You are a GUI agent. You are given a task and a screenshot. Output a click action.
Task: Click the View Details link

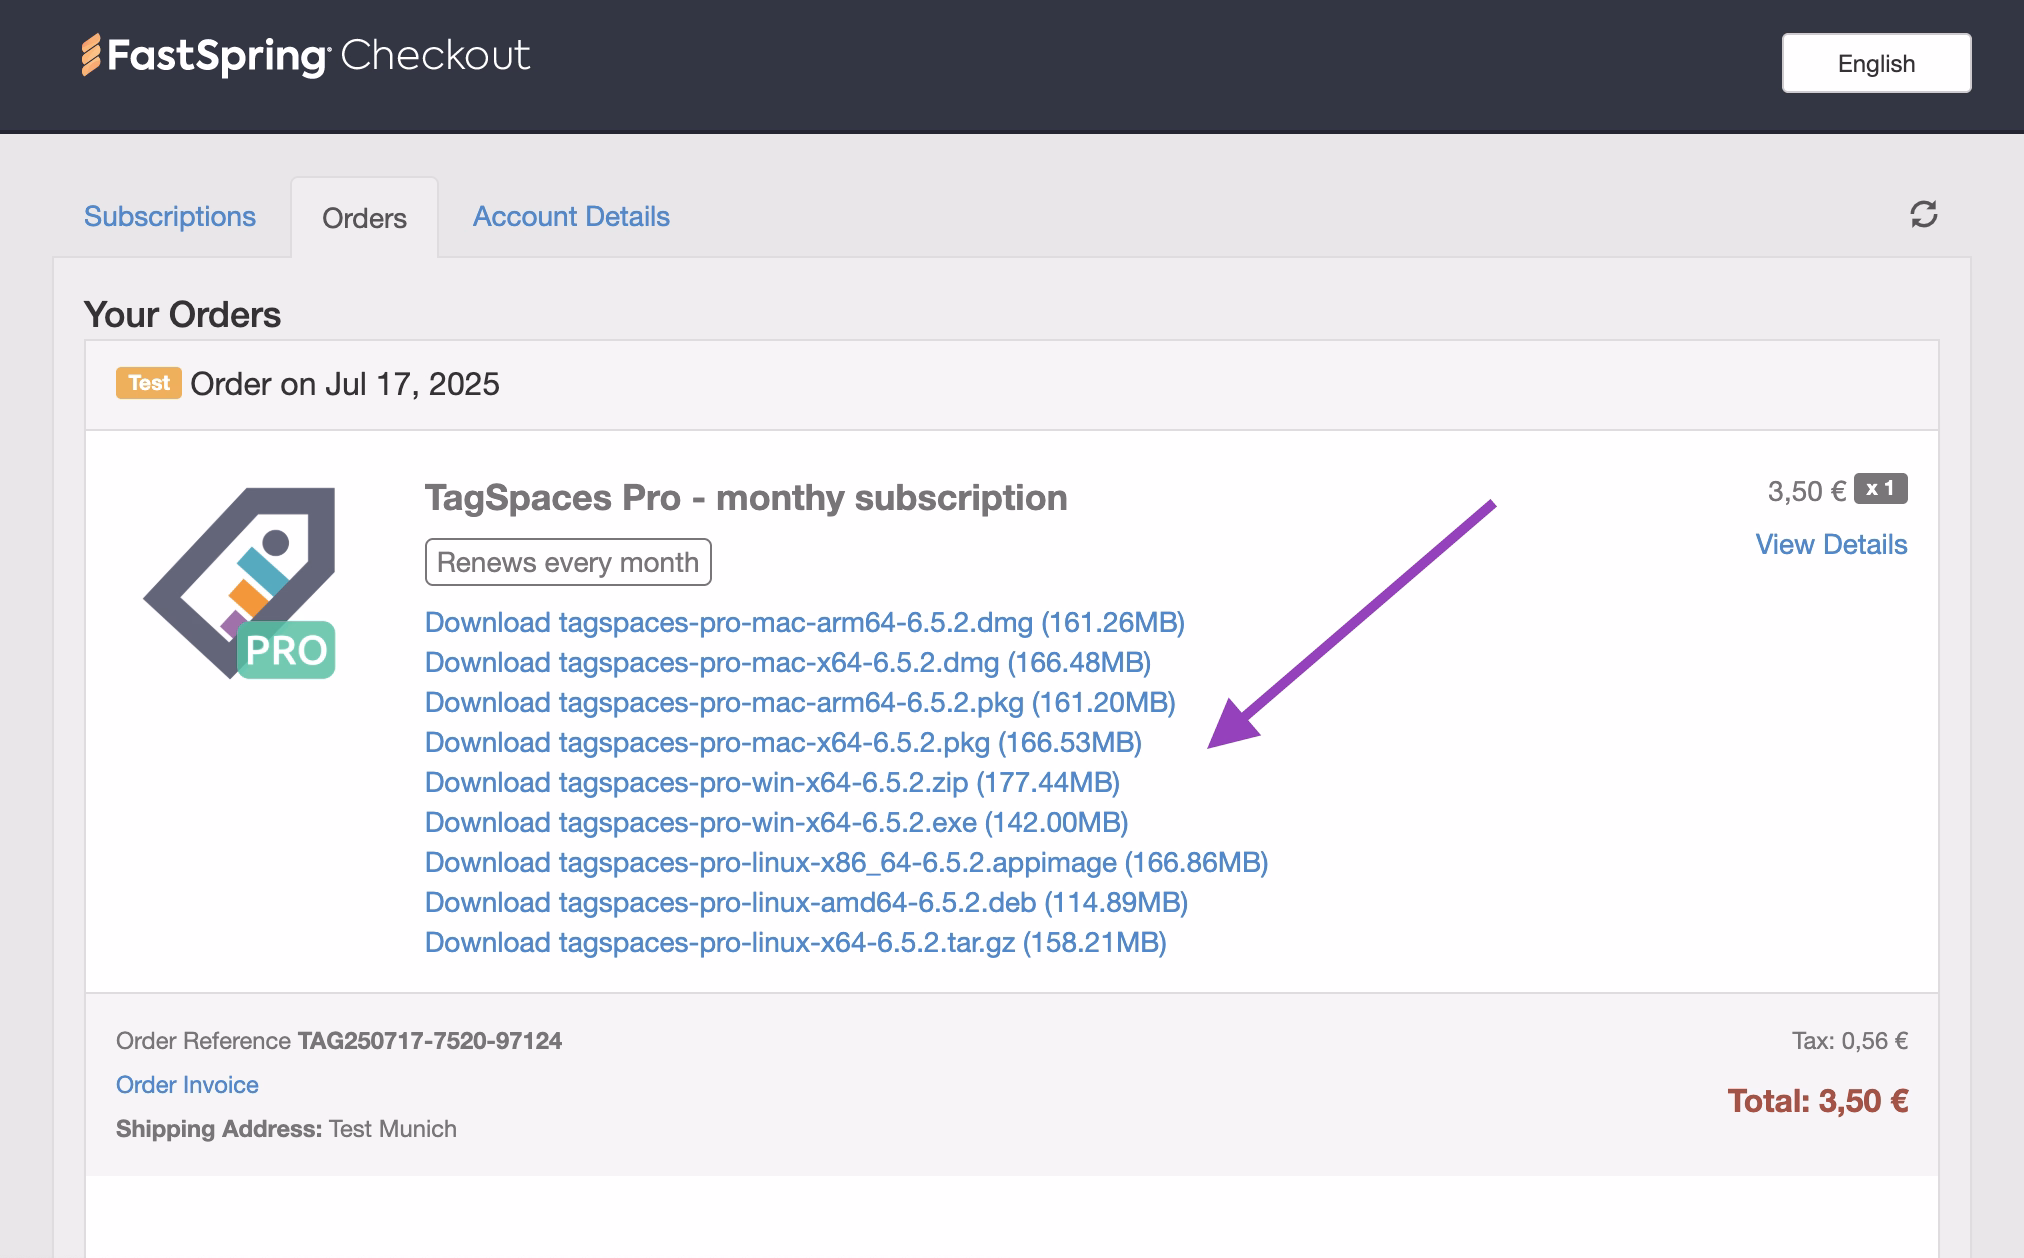click(1830, 544)
